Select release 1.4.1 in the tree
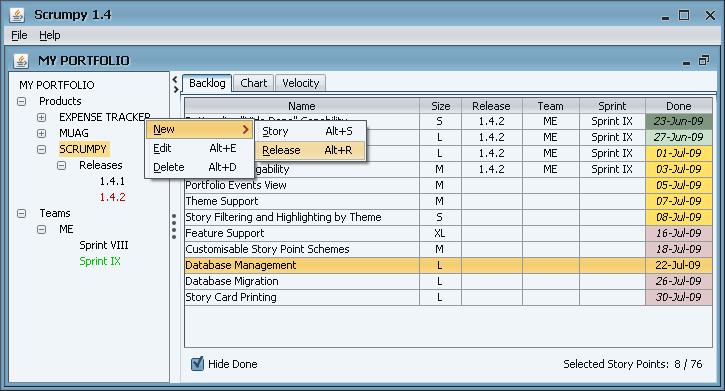Image resolution: width=725 pixels, height=391 pixels. [x=112, y=182]
